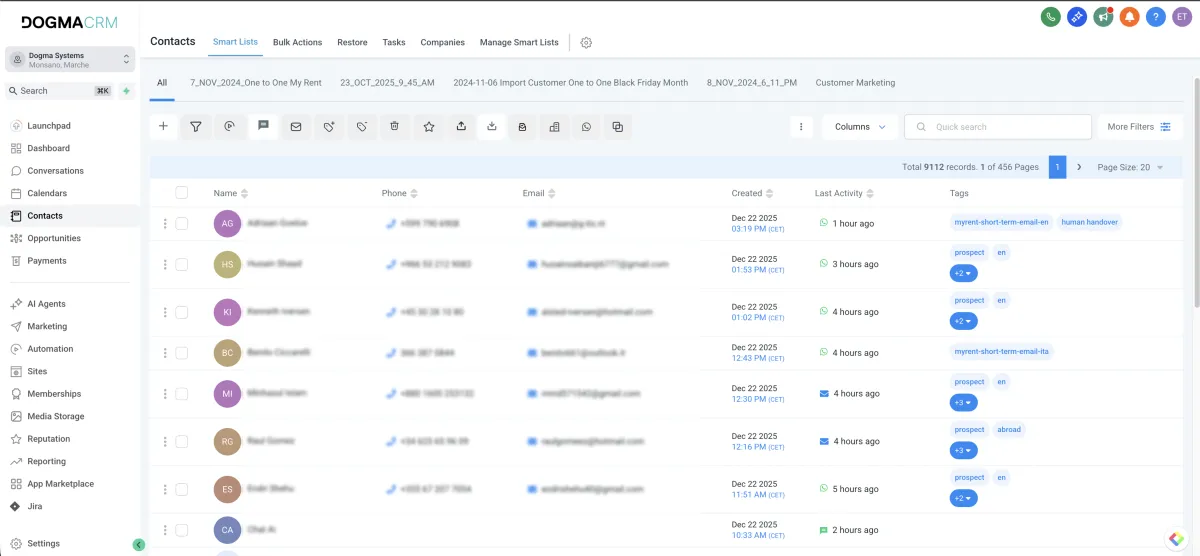Open the green phone dialer icon
Viewport: 1200px width, 556px height.
click(x=1050, y=16)
